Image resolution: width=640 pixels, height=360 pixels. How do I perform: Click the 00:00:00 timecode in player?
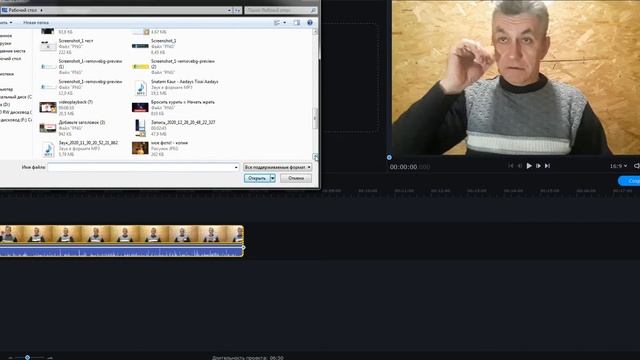[403, 167]
